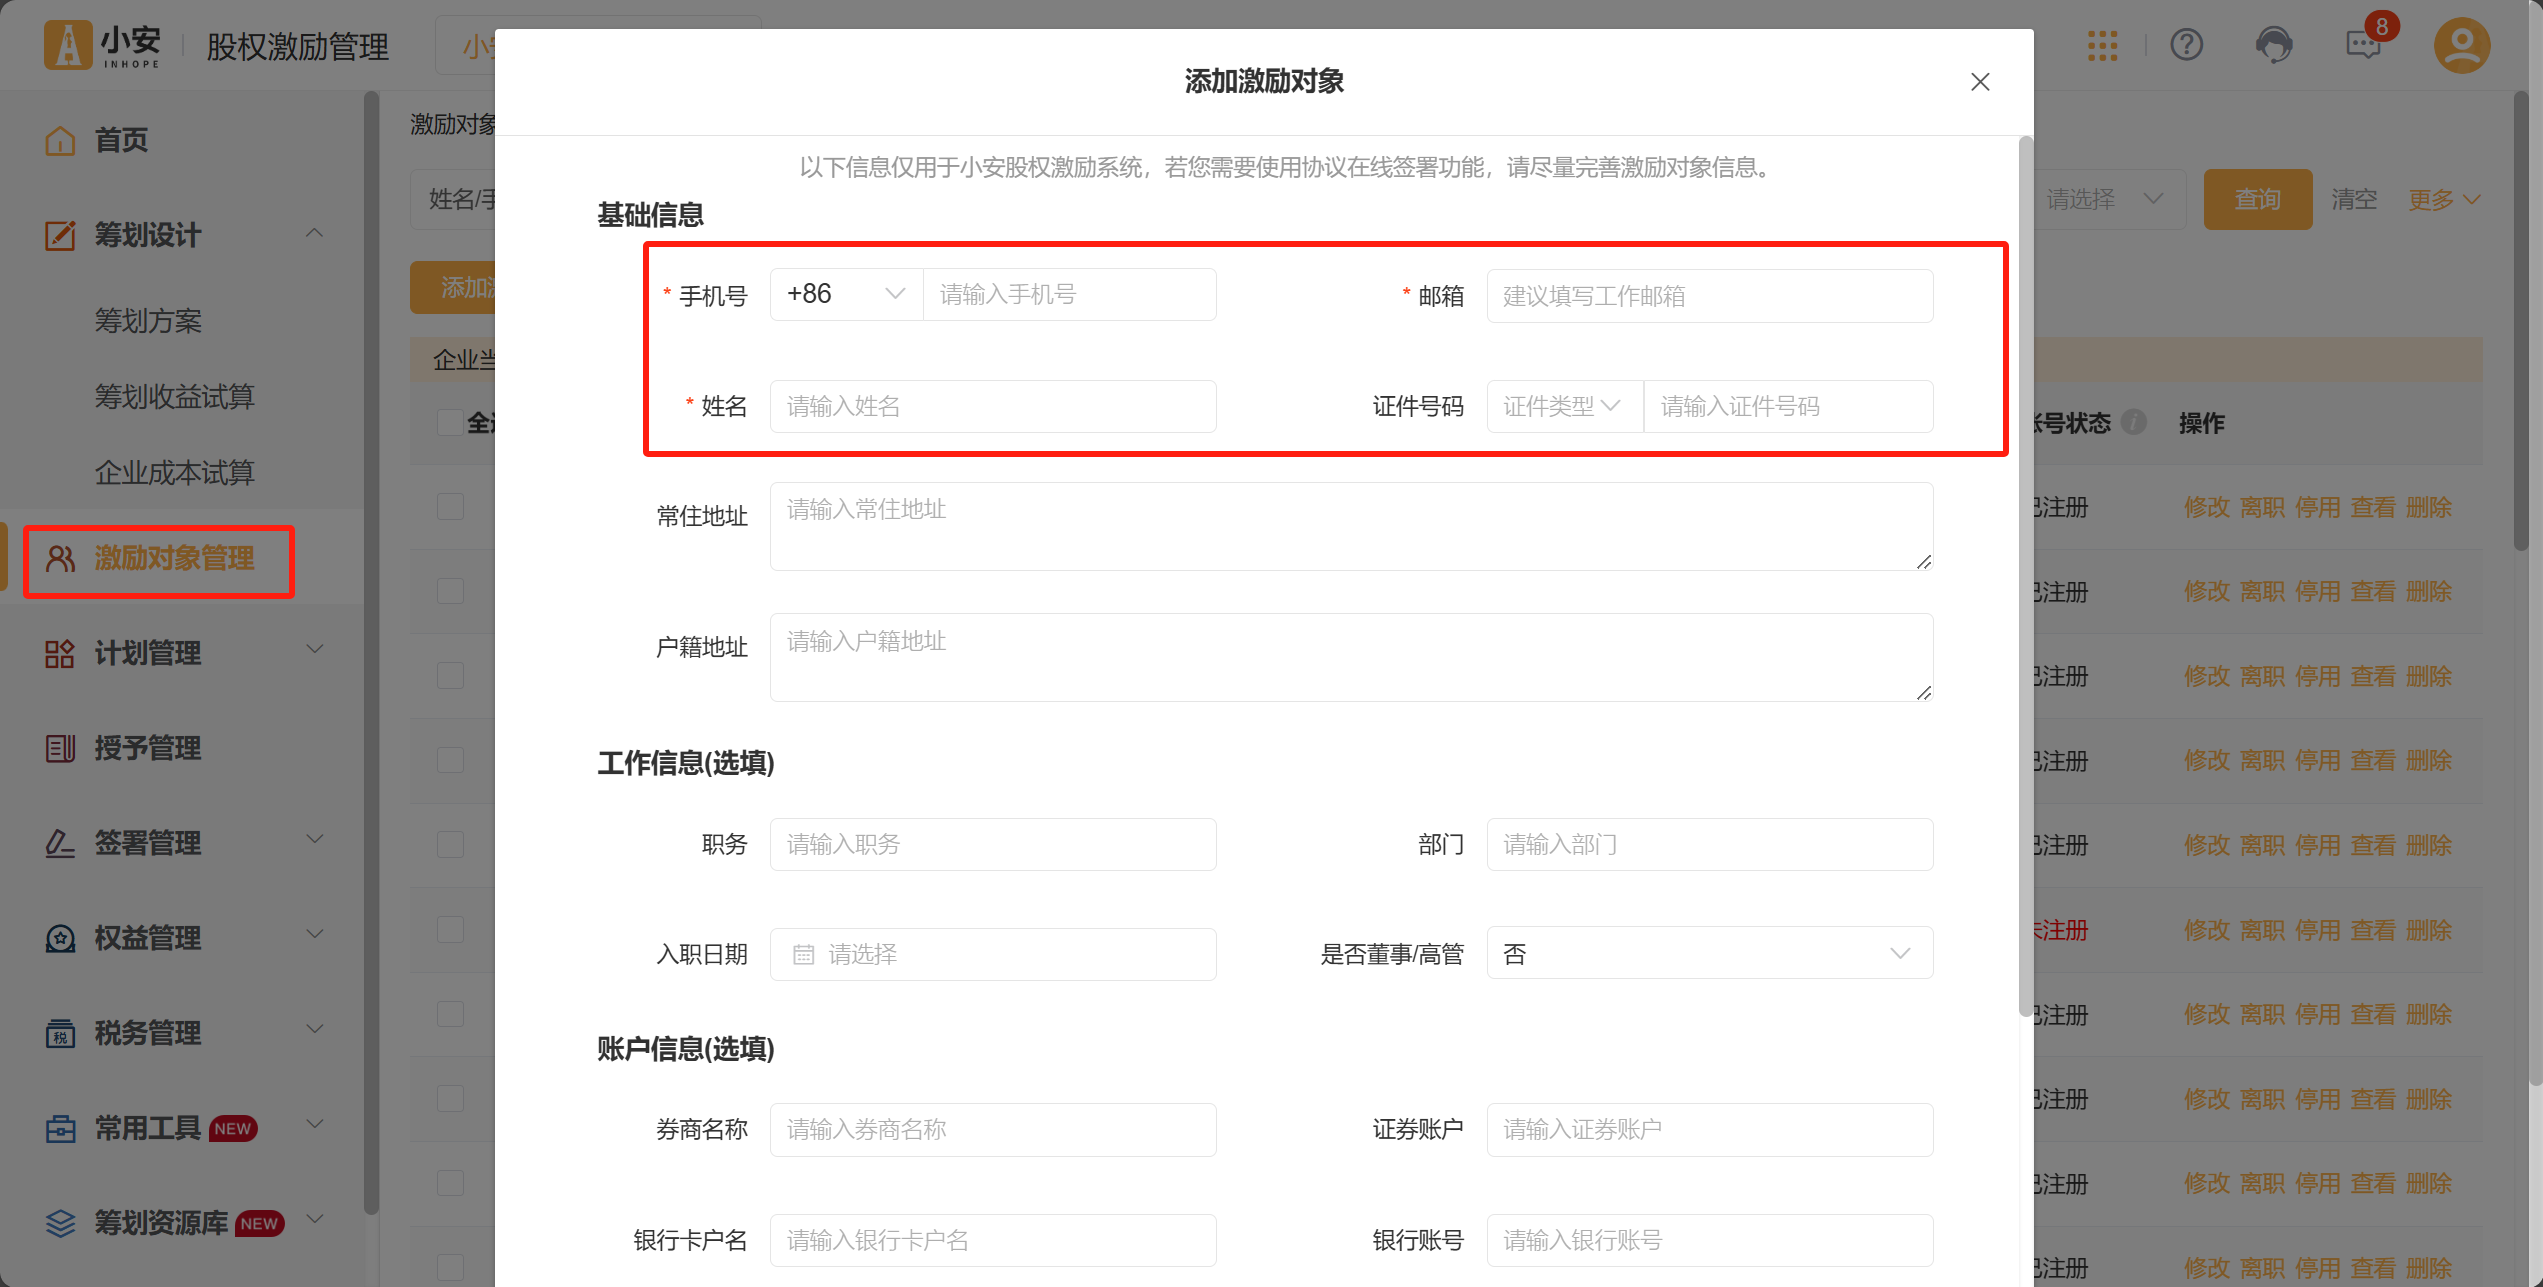Focus the 请输入券商名称 input field

pyautogui.click(x=993, y=1129)
